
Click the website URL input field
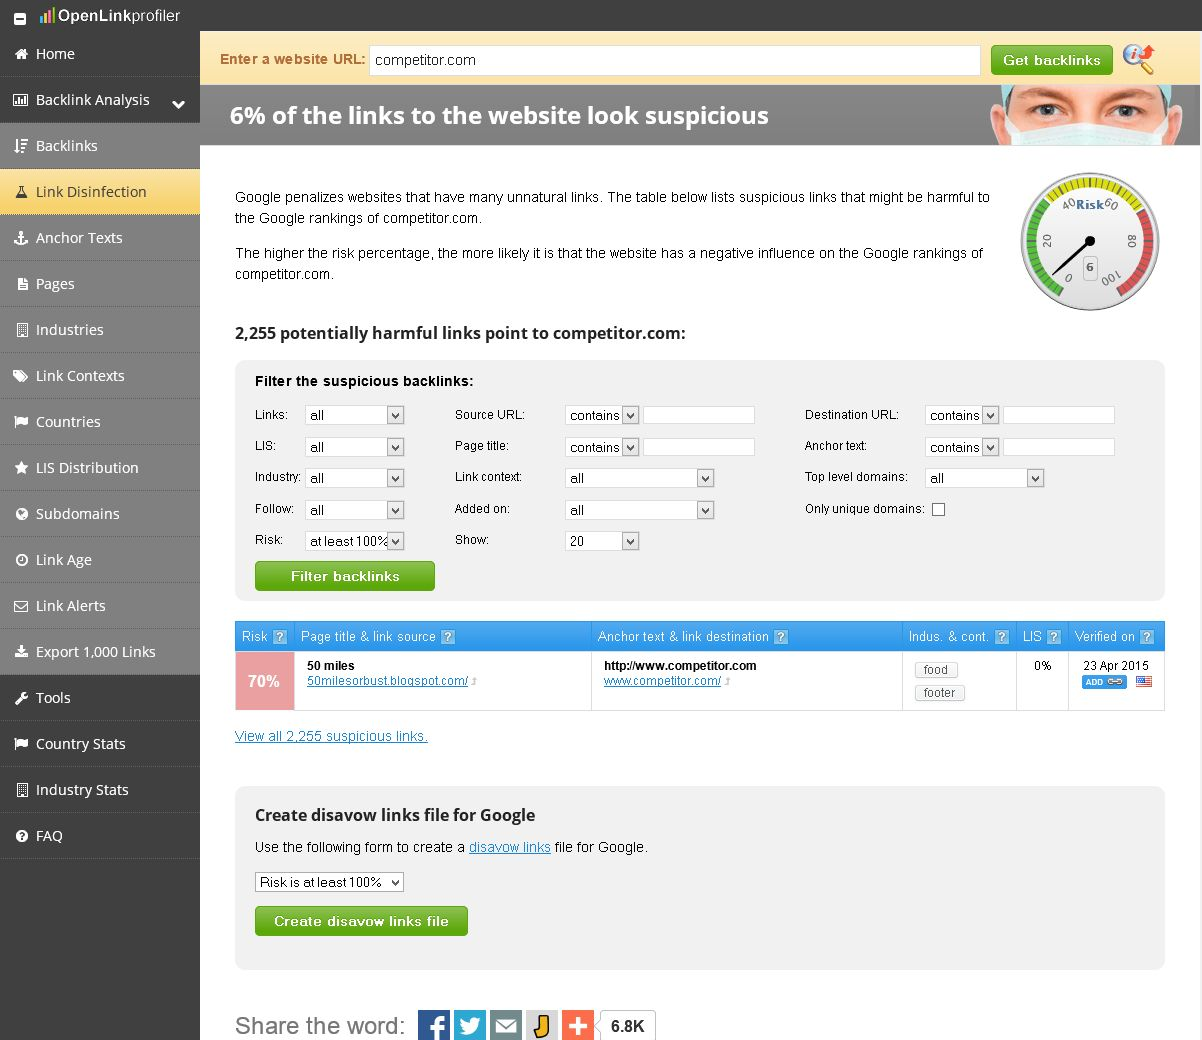point(675,60)
